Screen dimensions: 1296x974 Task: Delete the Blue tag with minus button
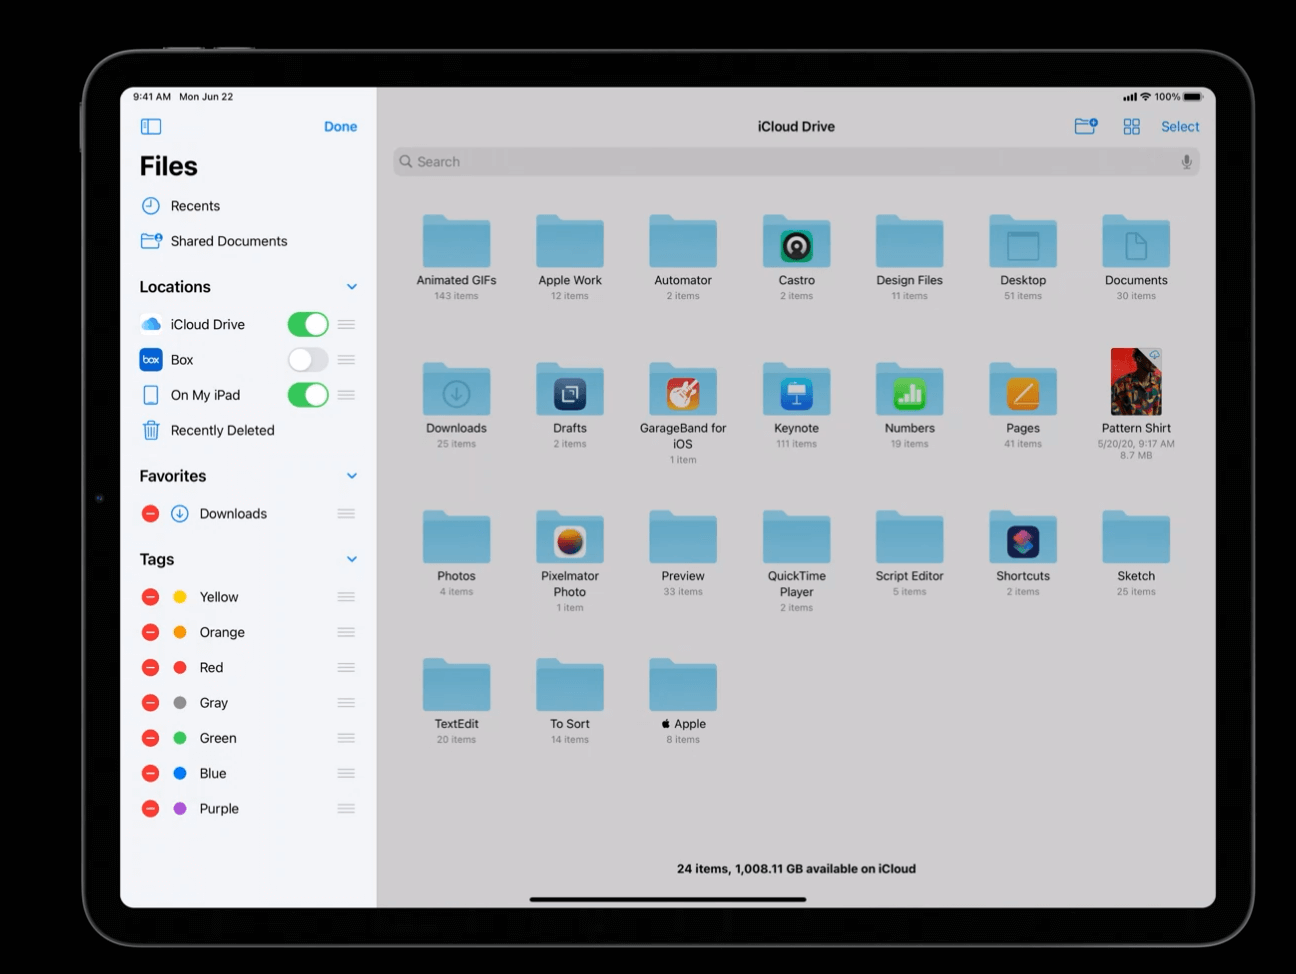tap(151, 773)
